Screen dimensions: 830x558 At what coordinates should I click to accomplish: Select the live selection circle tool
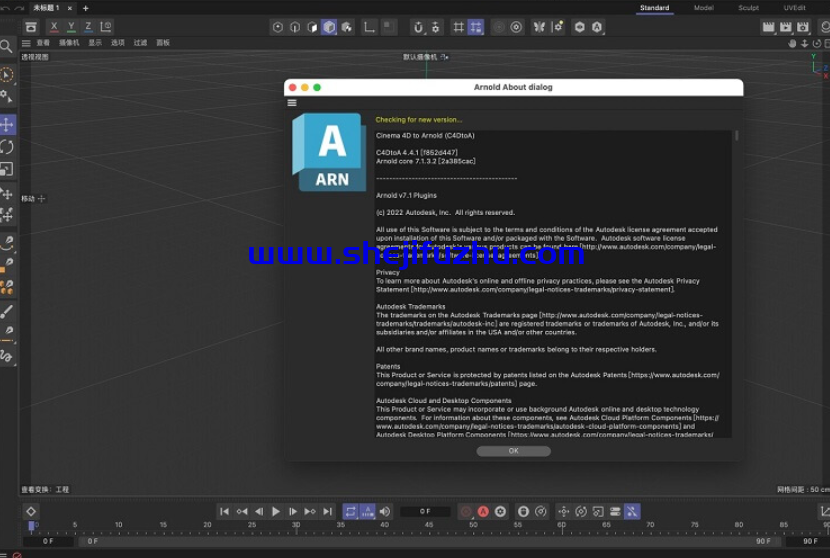point(7,75)
